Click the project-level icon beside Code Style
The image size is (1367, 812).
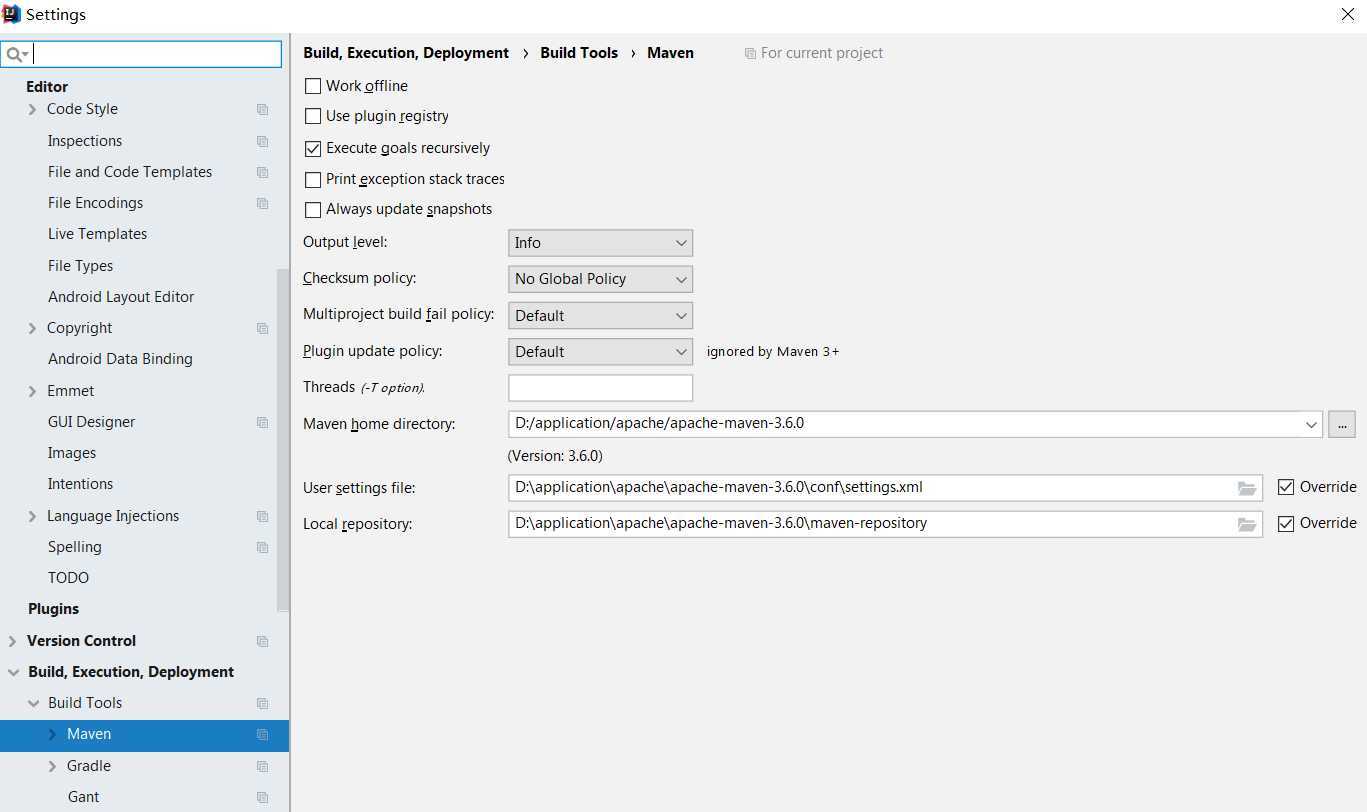262,110
